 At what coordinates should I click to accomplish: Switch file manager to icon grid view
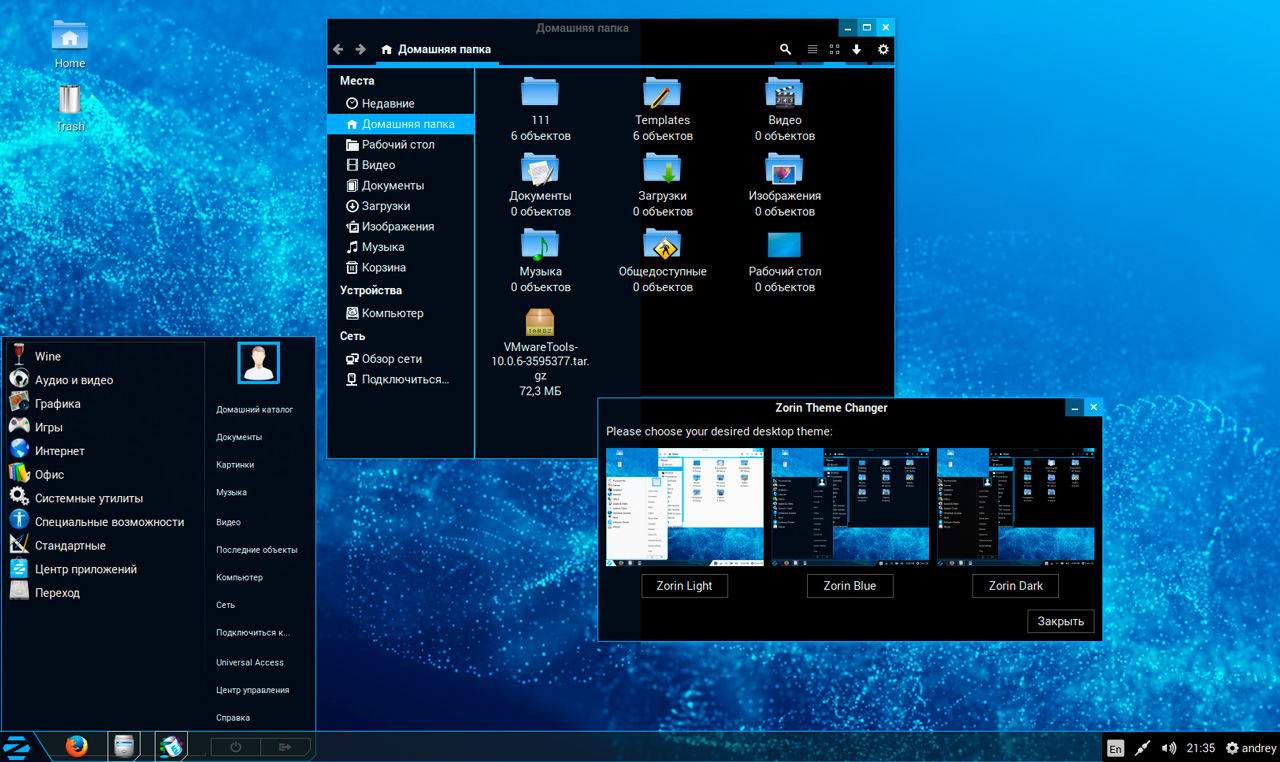click(x=834, y=49)
